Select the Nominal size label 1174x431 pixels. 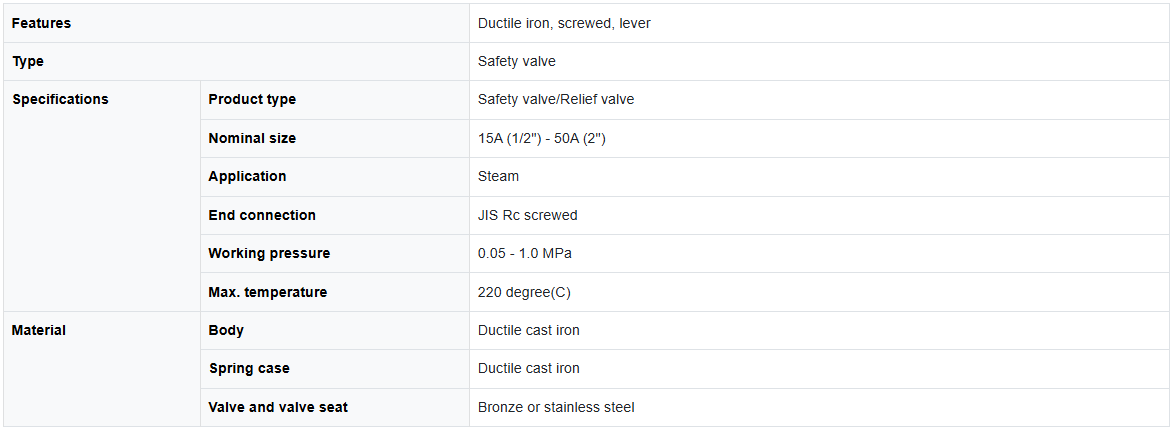click(x=252, y=138)
